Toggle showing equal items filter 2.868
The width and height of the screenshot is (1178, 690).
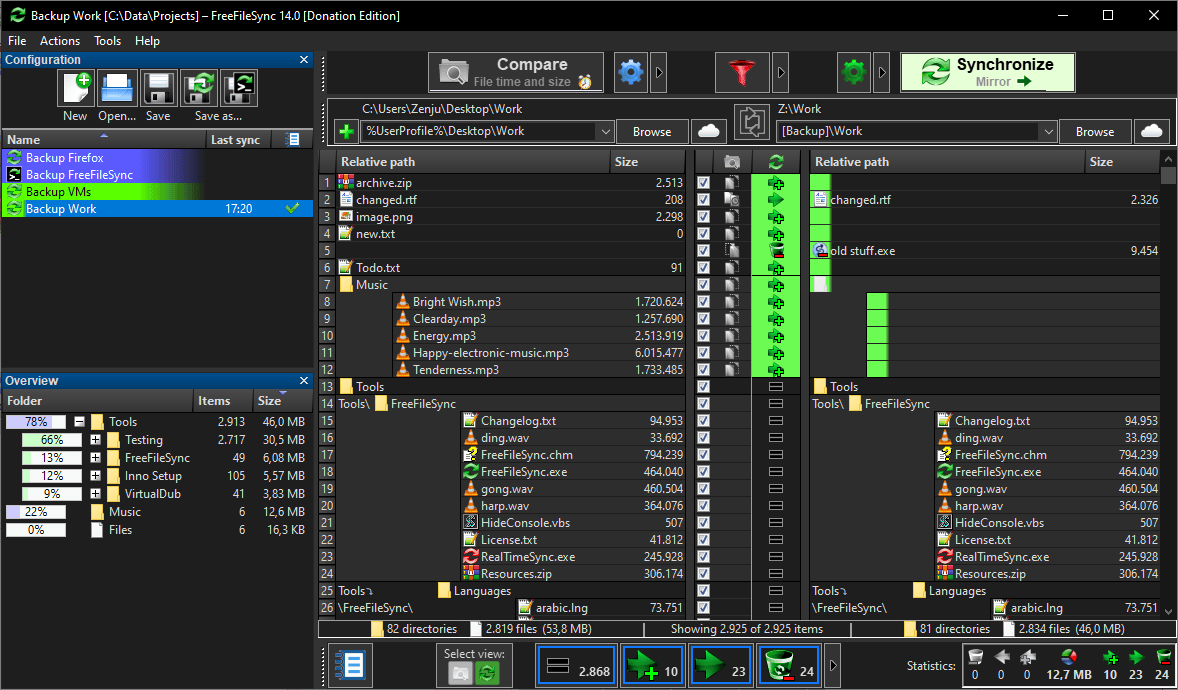click(x=576, y=666)
